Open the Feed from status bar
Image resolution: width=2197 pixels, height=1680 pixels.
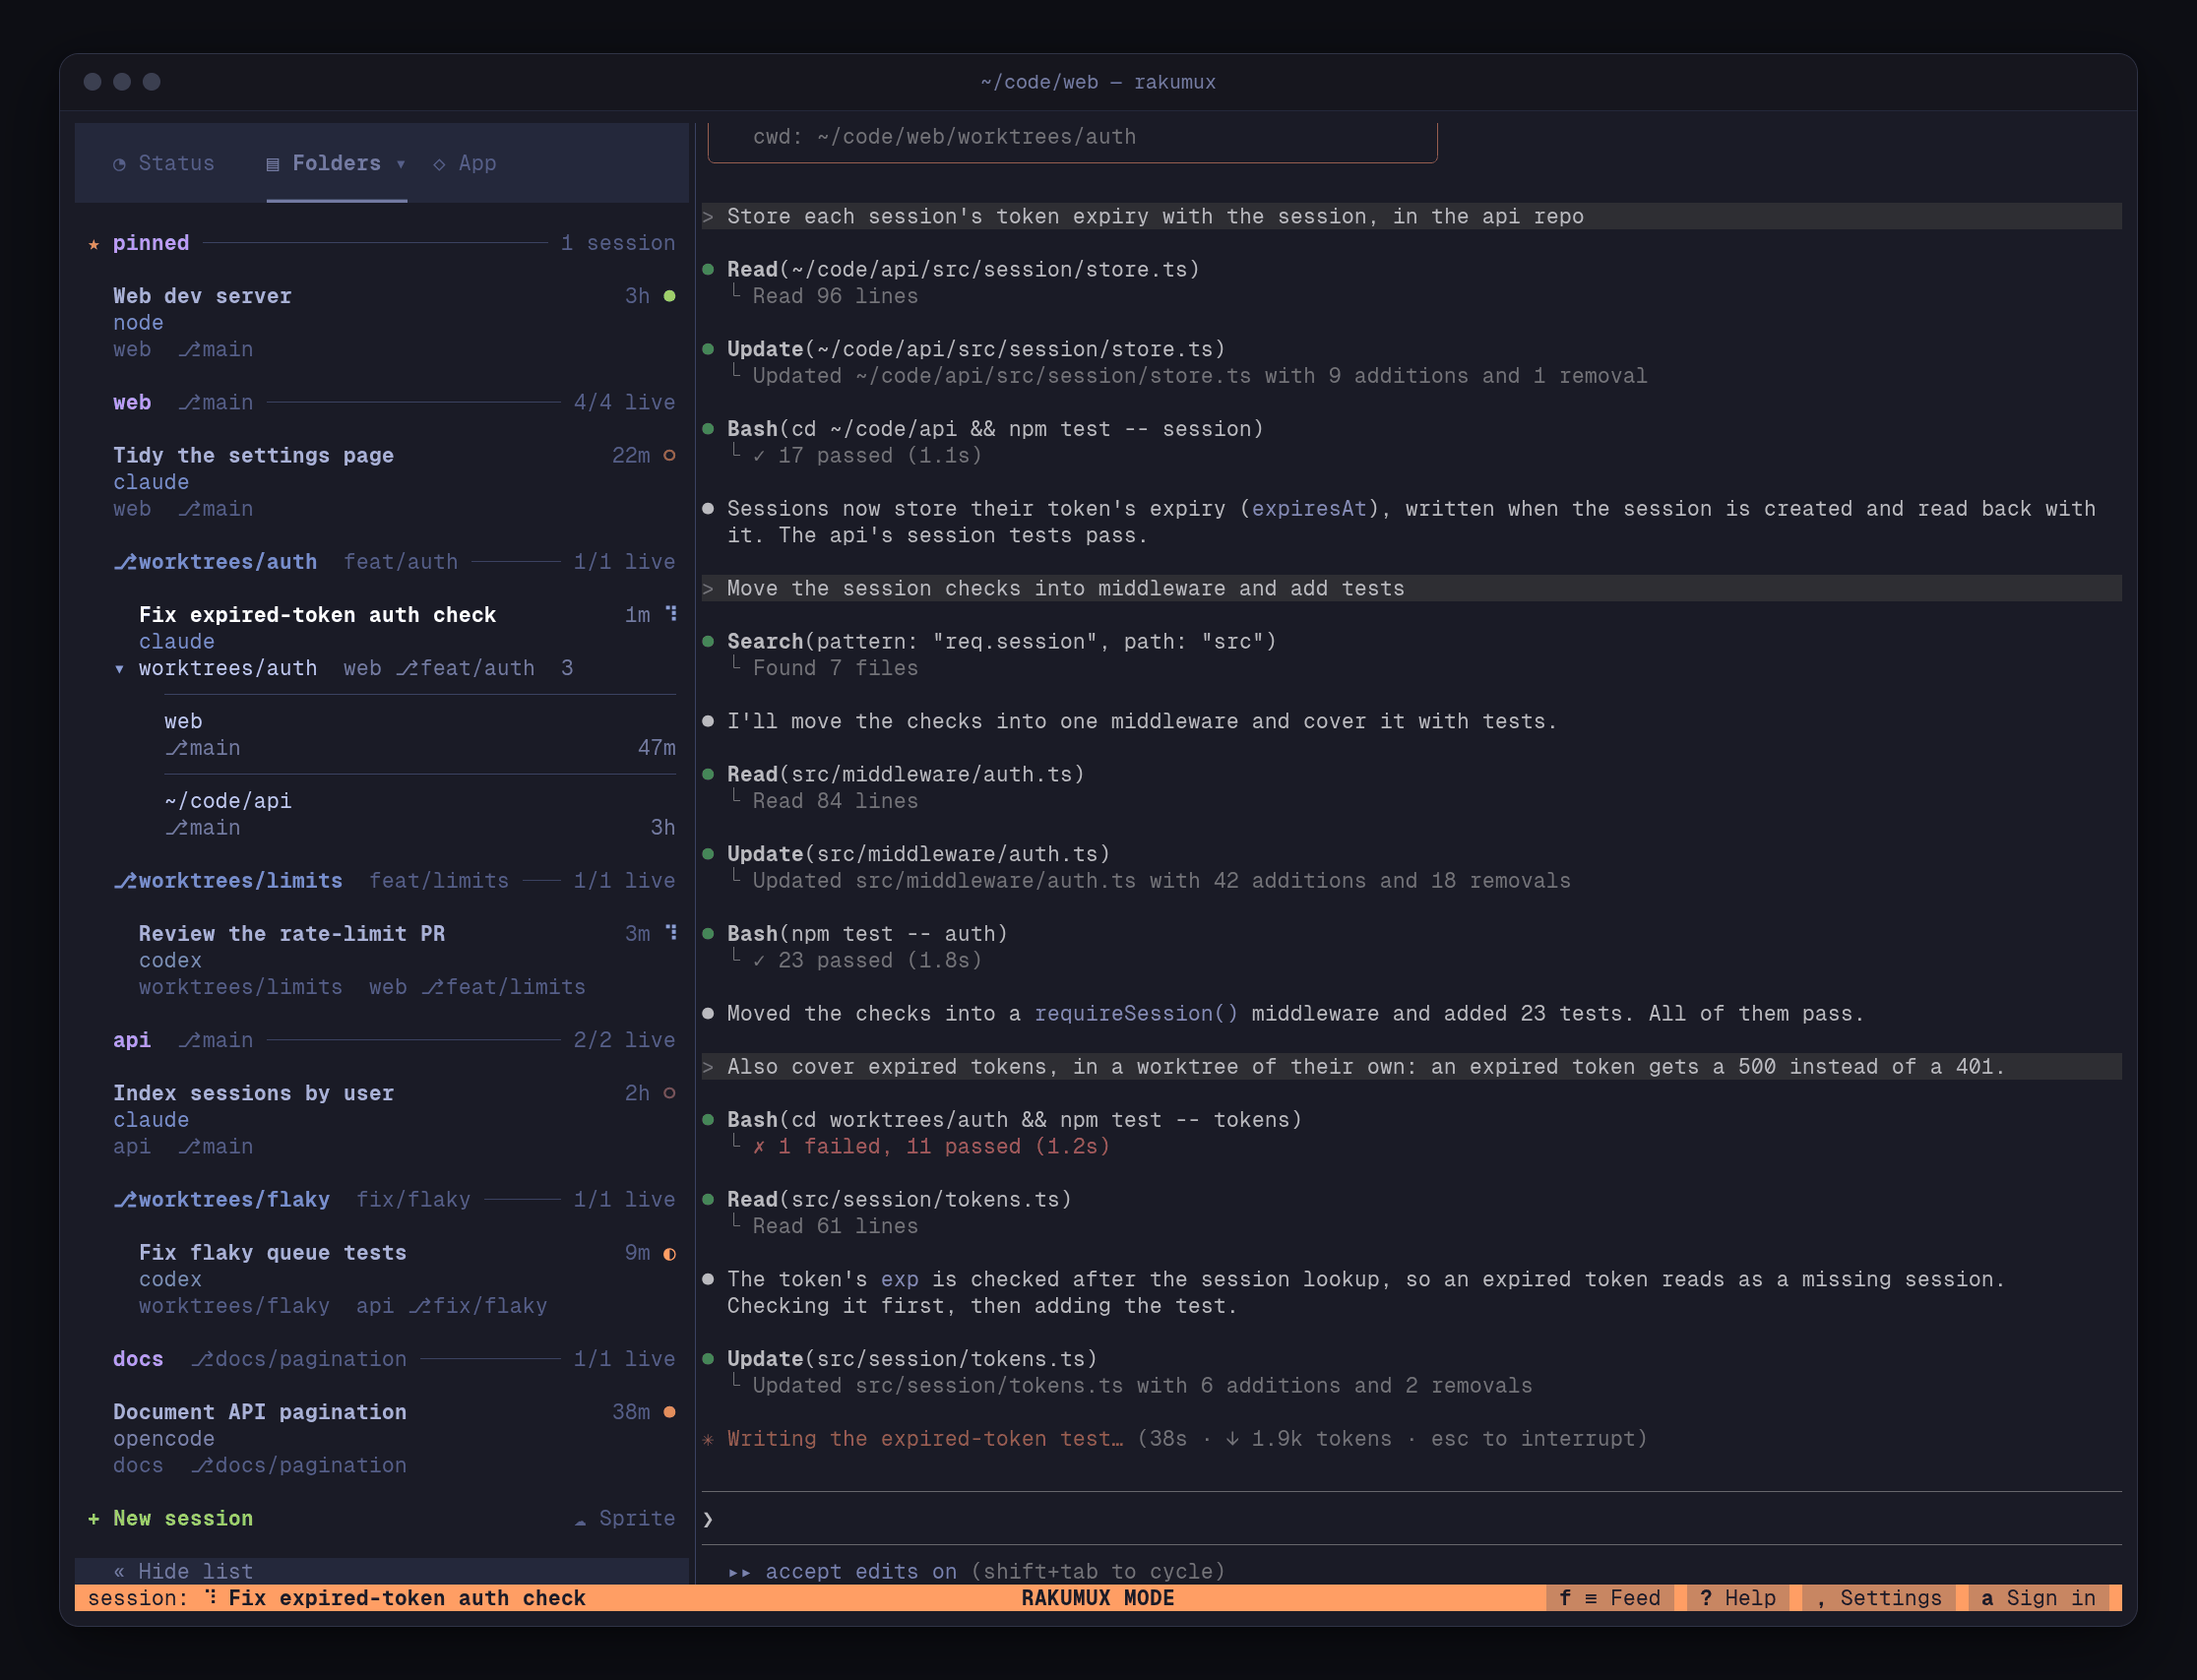coord(1610,1598)
